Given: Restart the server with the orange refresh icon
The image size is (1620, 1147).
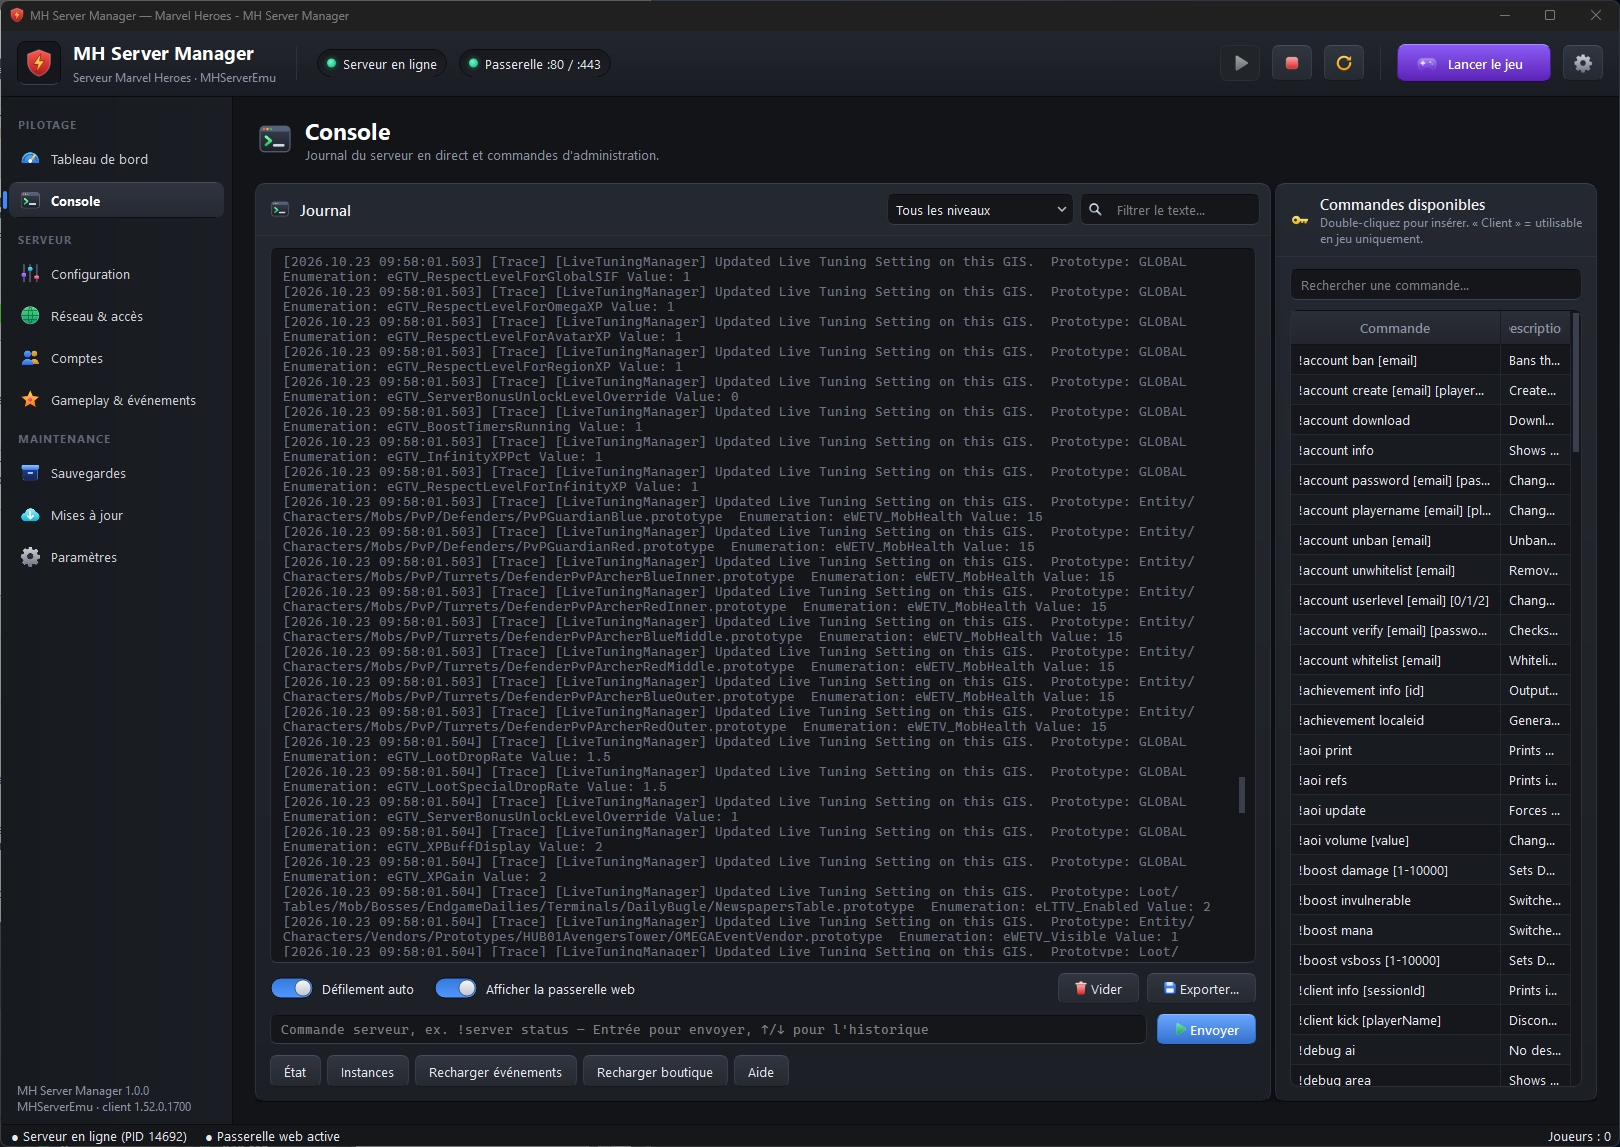Looking at the screenshot, I should click(x=1344, y=63).
